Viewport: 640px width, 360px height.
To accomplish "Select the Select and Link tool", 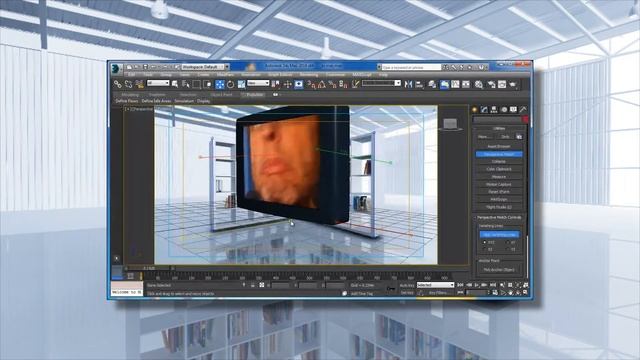I will point(118,84).
